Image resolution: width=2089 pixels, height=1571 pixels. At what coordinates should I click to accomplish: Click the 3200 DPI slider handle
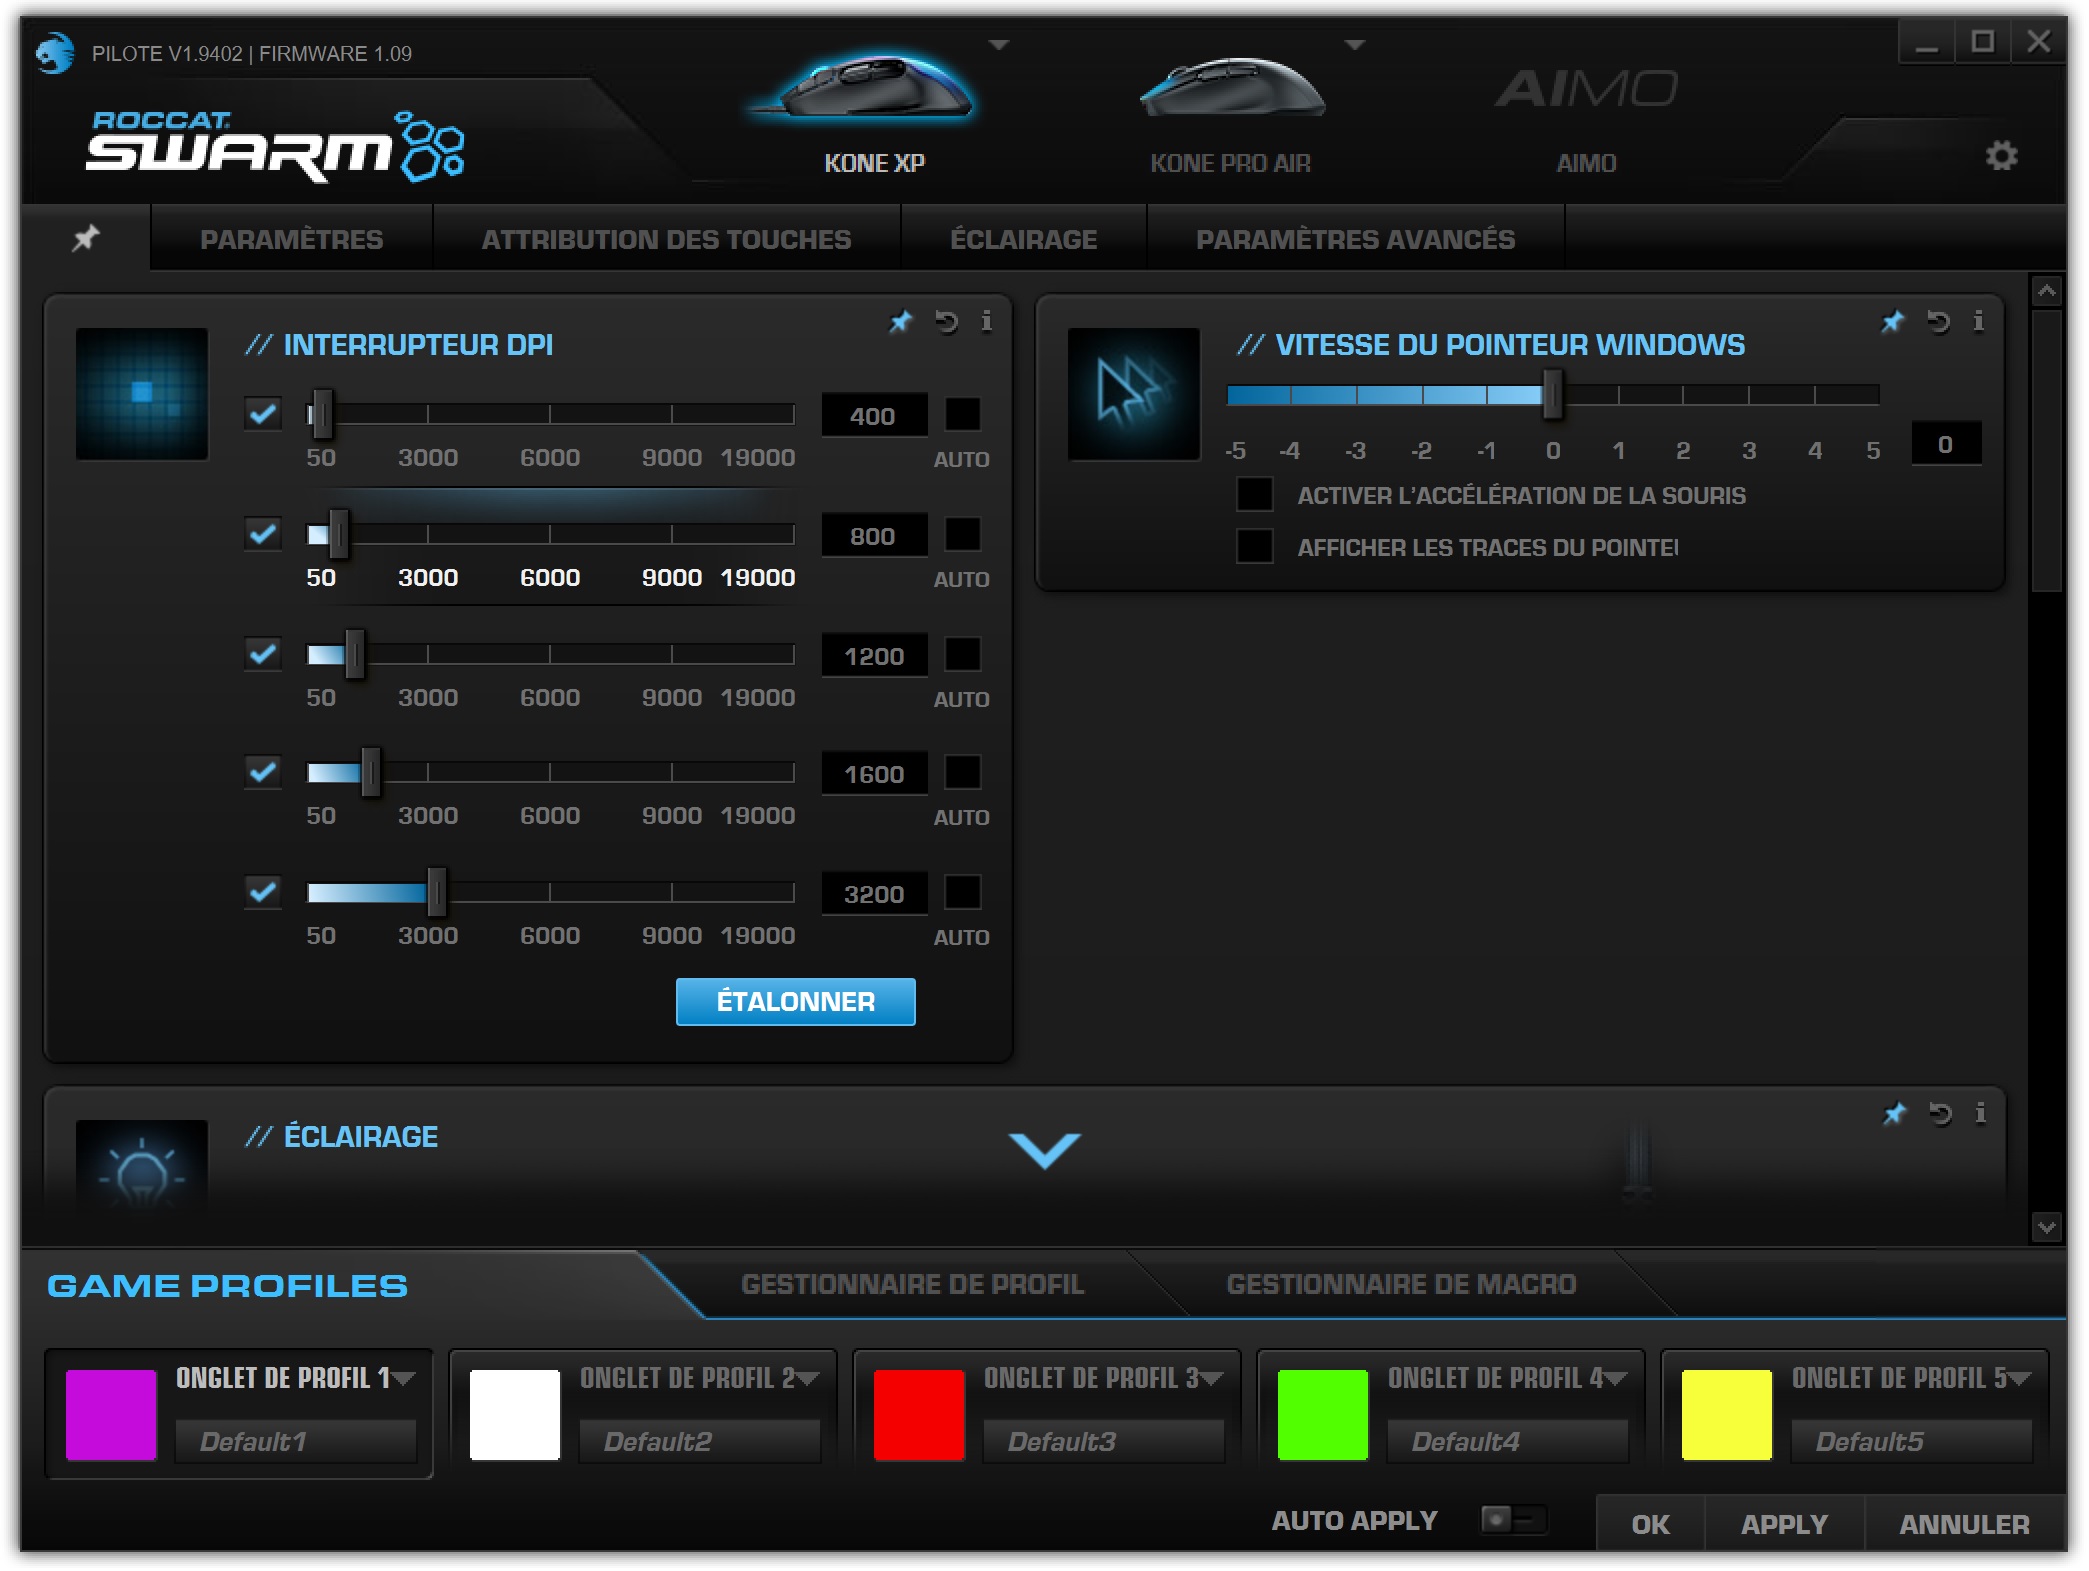(x=436, y=892)
